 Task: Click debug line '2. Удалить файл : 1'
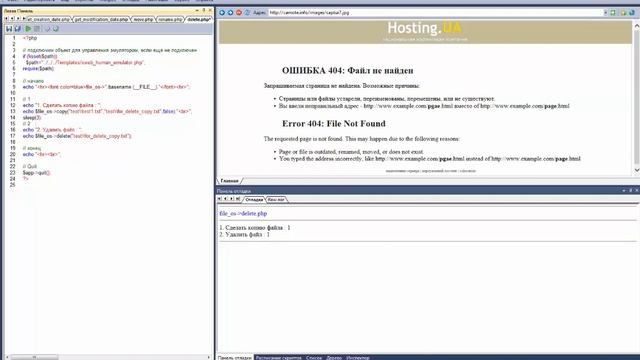[244, 234]
